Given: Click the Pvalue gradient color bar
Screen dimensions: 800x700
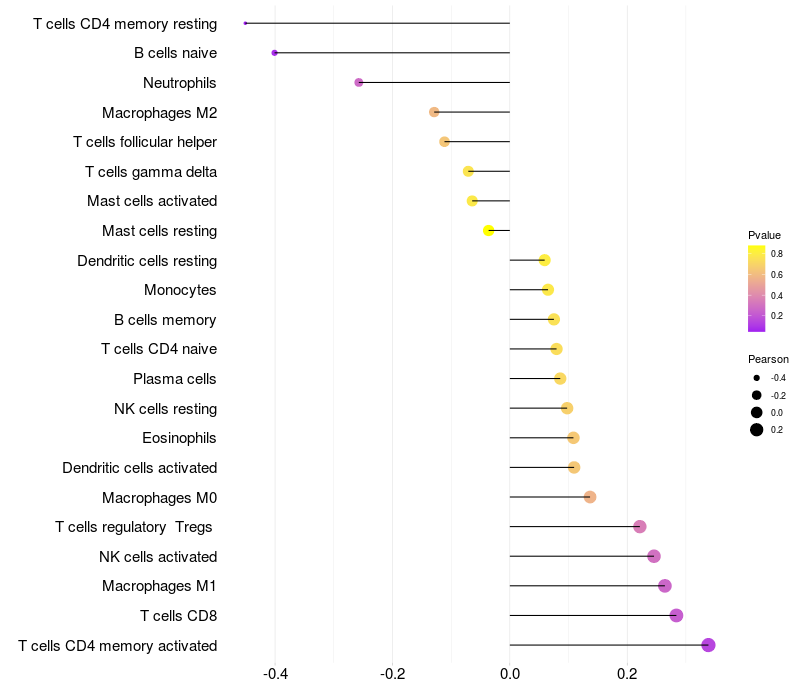Looking at the screenshot, I should coord(757,288).
